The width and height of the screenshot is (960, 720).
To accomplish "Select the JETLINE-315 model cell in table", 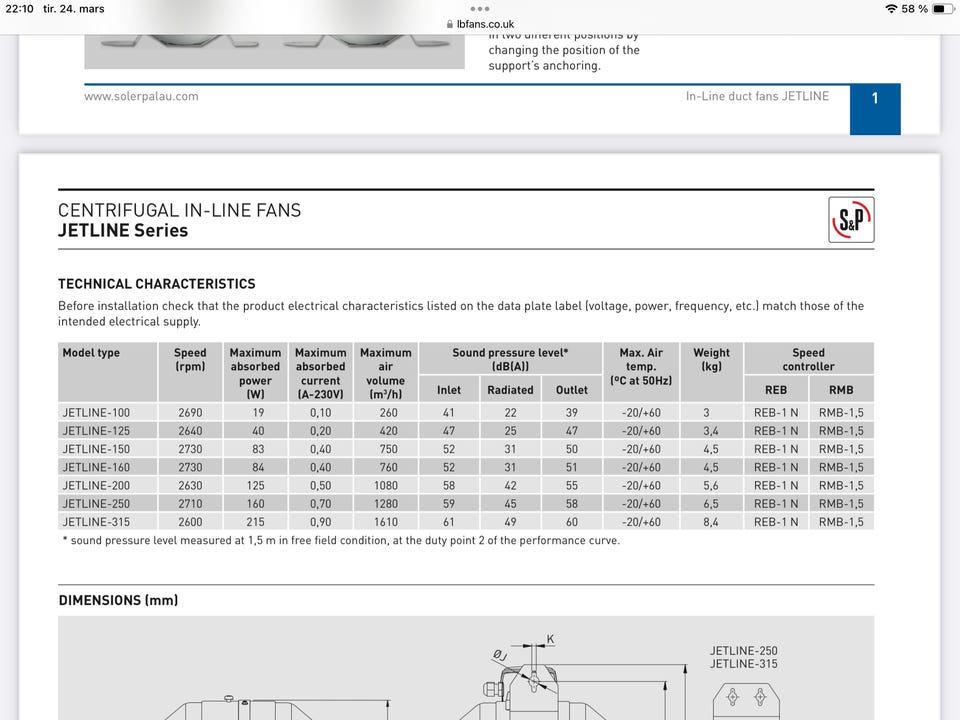I will pos(108,522).
